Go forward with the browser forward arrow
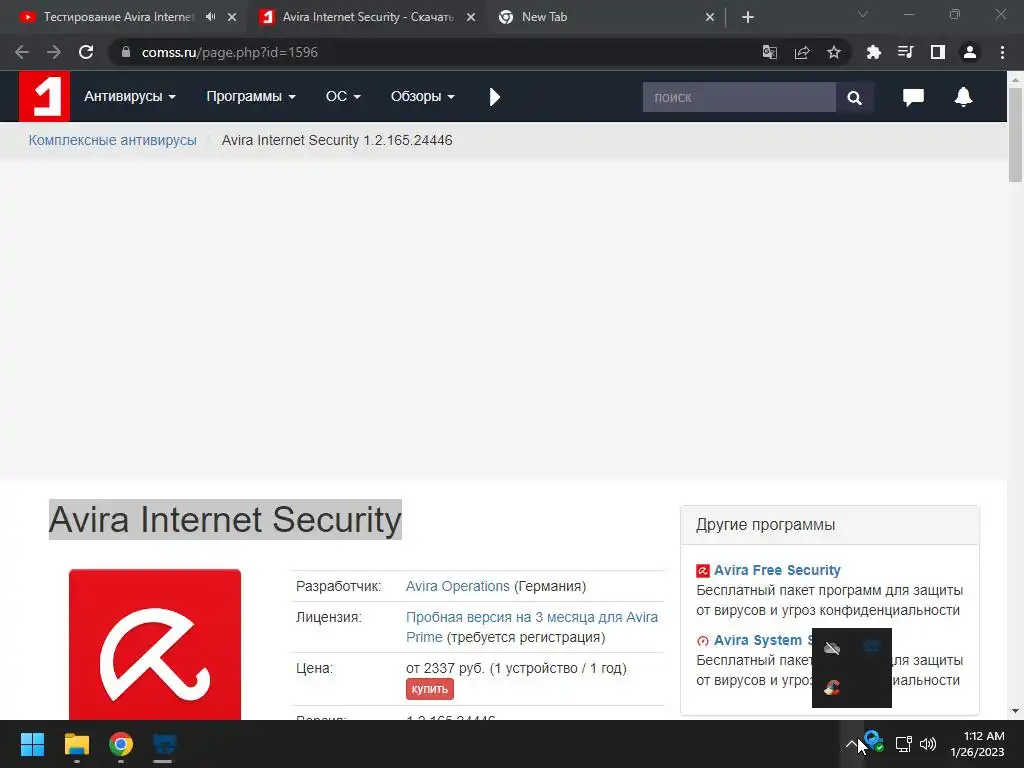1024x768 pixels. coord(54,52)
